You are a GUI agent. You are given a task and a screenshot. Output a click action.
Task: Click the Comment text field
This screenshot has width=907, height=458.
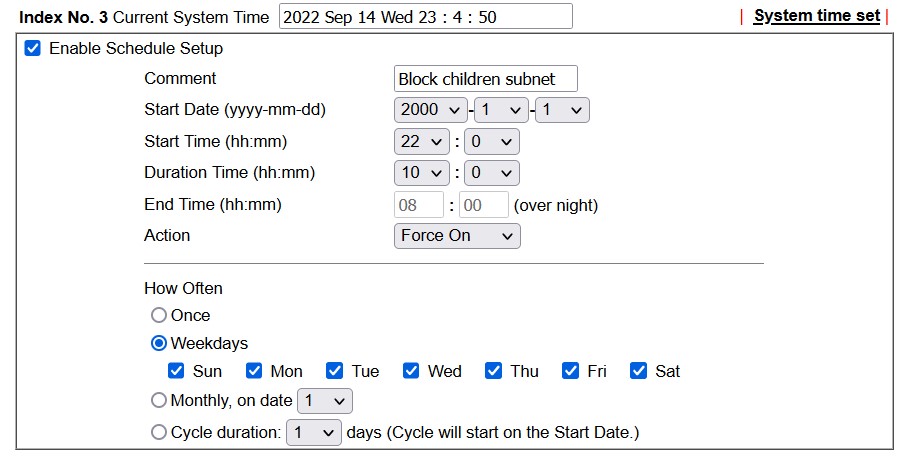[486, 79]
